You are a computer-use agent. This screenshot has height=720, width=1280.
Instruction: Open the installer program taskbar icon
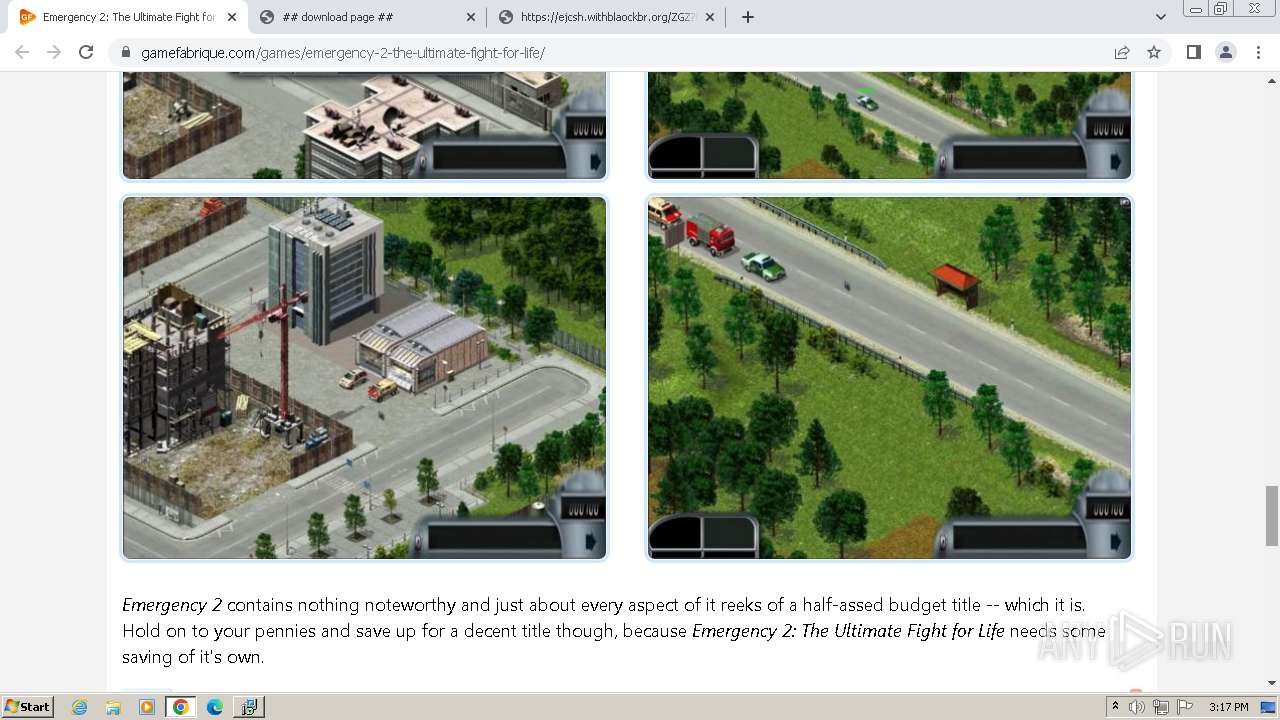click(248, 707)
